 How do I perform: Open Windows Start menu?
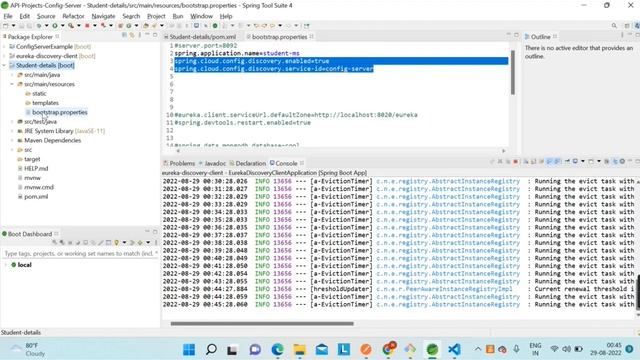point(189,349)
